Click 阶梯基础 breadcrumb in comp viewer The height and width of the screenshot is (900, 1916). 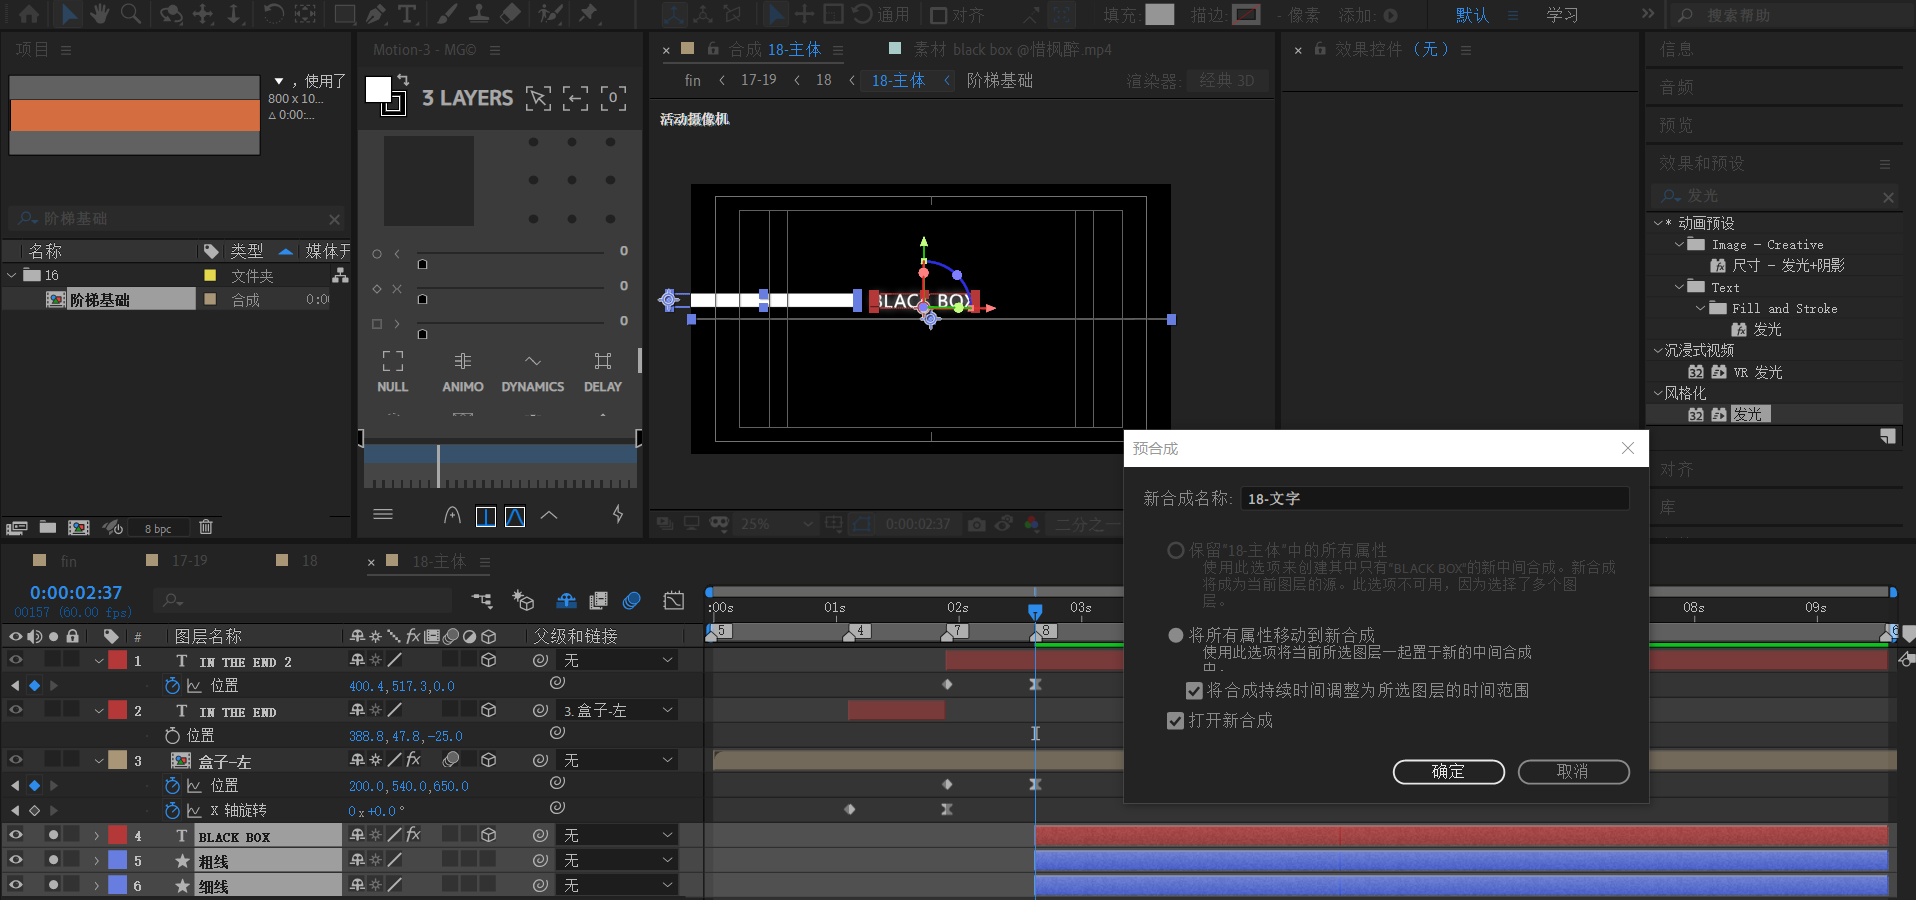(1000, 81)
